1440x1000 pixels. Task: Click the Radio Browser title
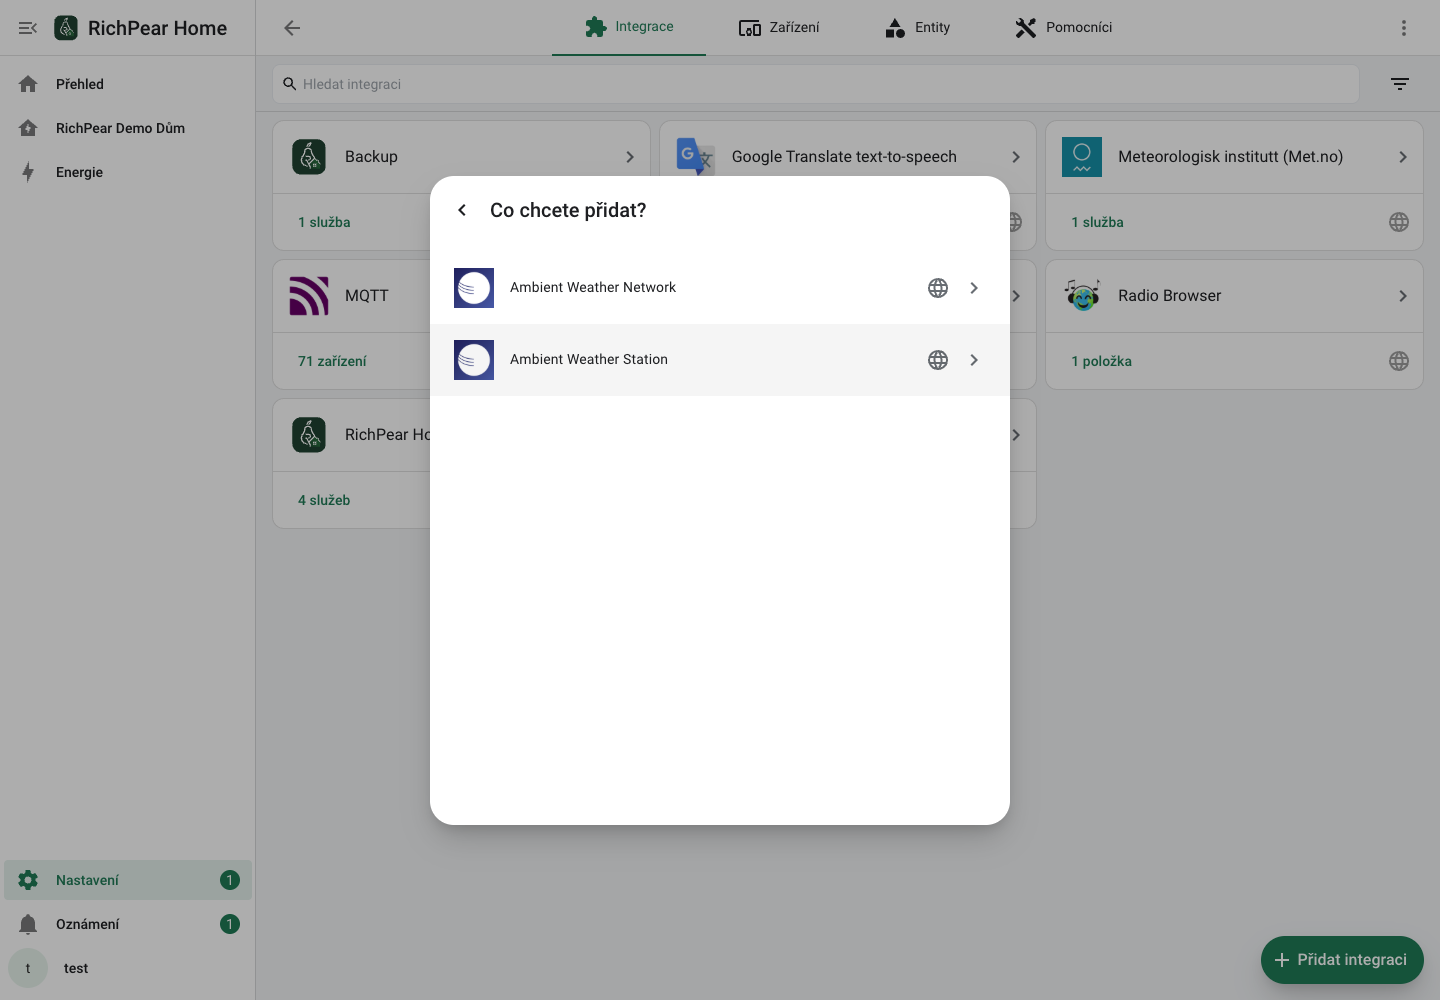[x=1170, y=296]
